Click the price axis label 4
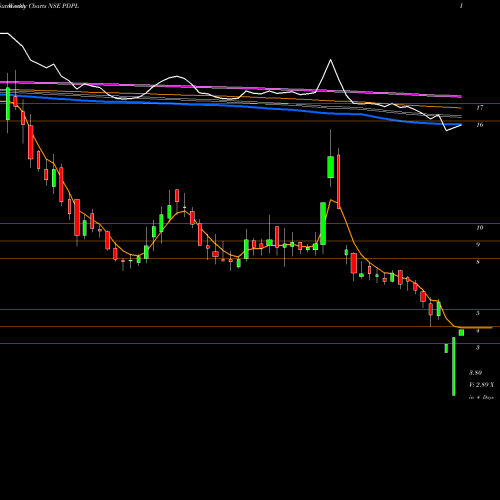This screenshot has width=500, height=500. (x=478, y=331)
